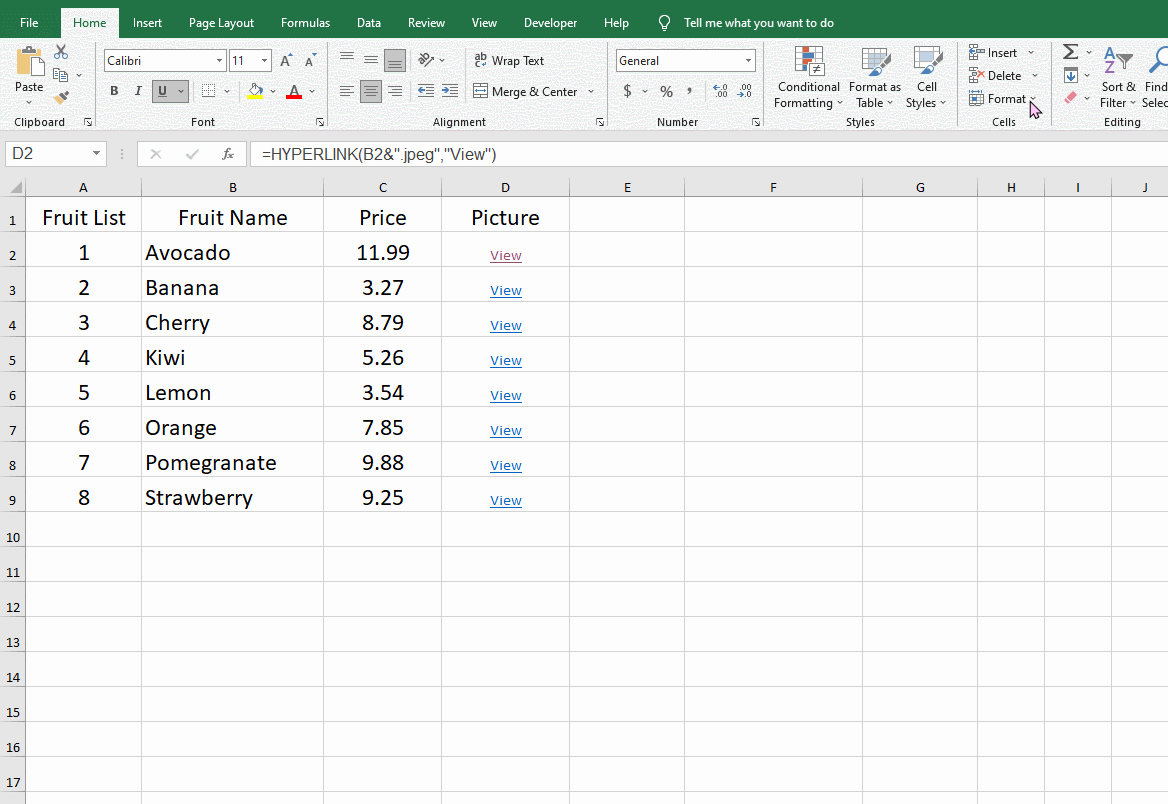Open the View link for Avocado
1168x804 pixels.
506,256
